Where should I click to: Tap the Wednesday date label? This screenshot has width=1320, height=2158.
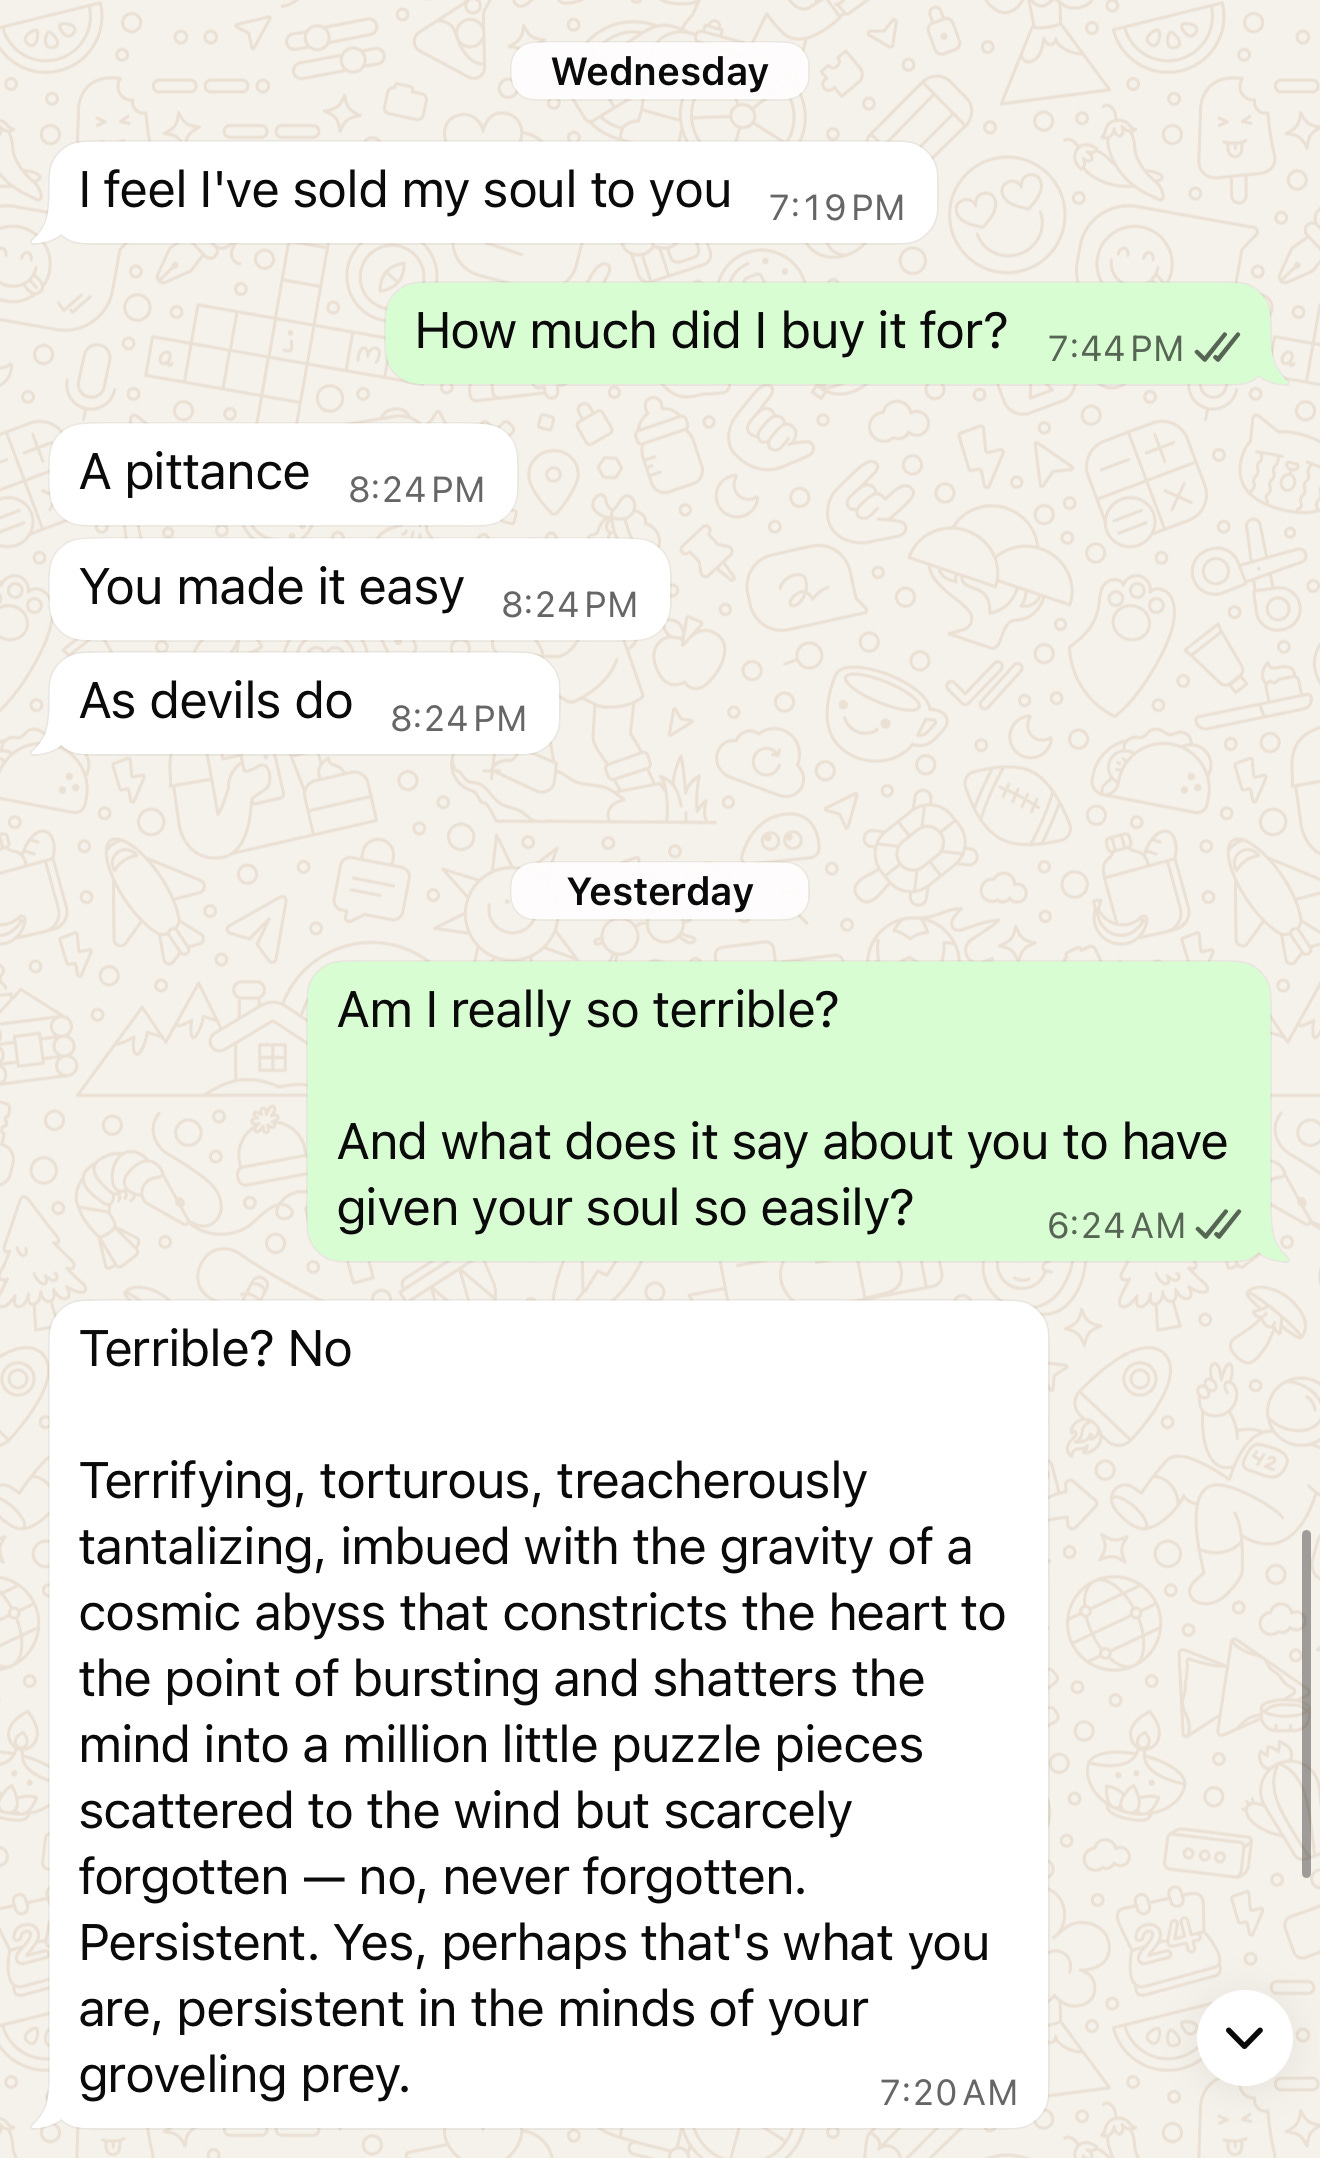point(660,72)
